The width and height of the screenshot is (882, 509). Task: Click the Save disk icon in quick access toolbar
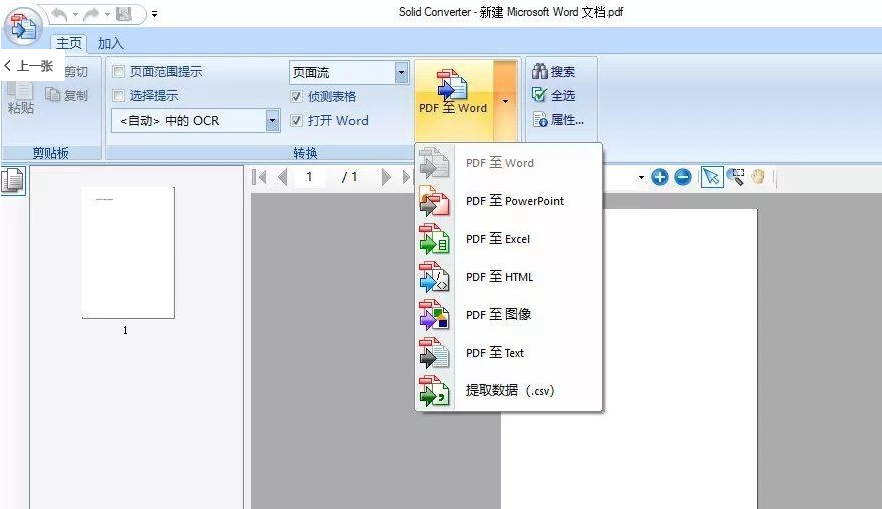tap(124, 14)
